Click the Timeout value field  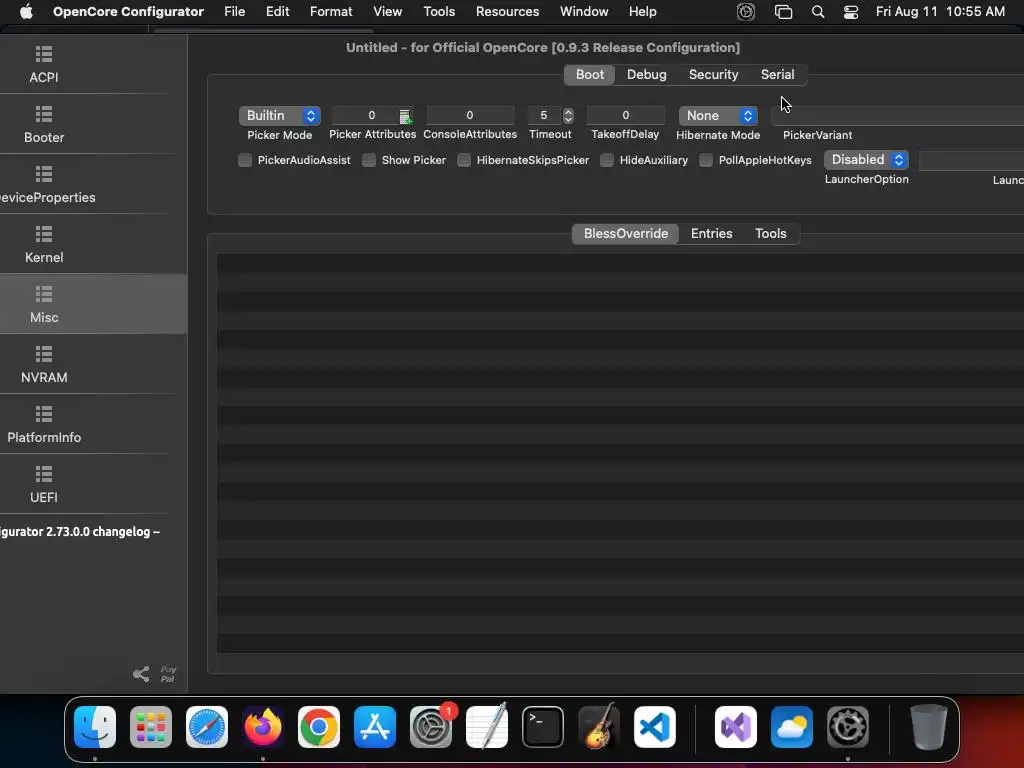coord(544,116)
